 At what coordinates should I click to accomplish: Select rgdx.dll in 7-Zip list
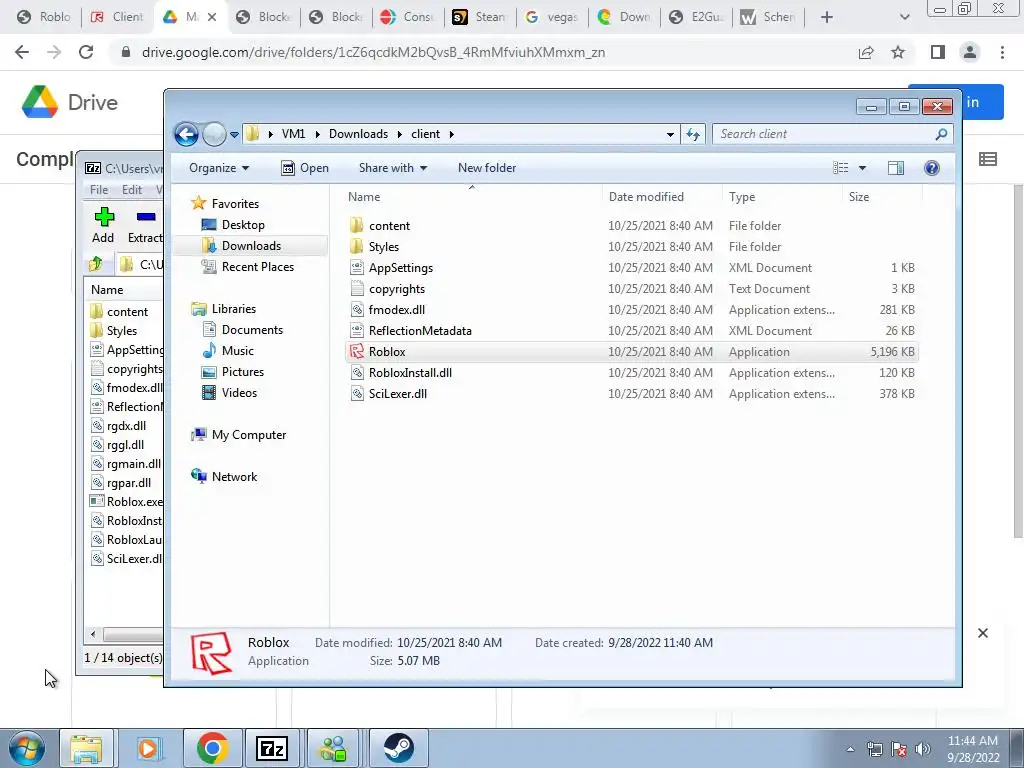pyautogui.click(x=118, y=426)
